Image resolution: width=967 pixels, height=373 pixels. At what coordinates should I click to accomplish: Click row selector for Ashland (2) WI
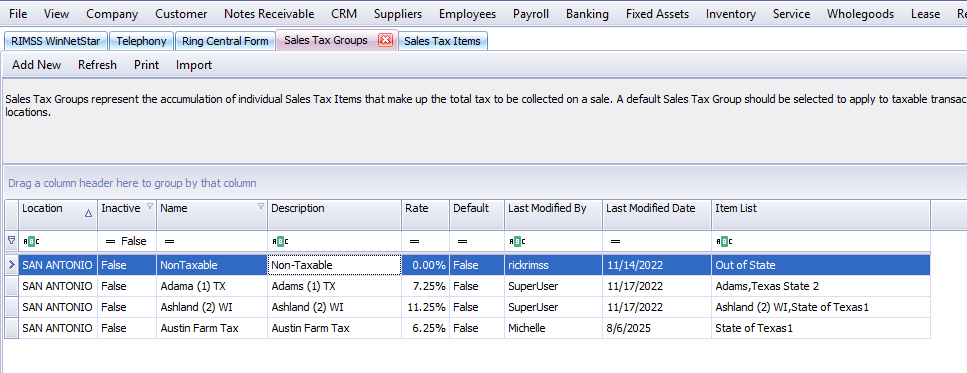pos(11,307)
